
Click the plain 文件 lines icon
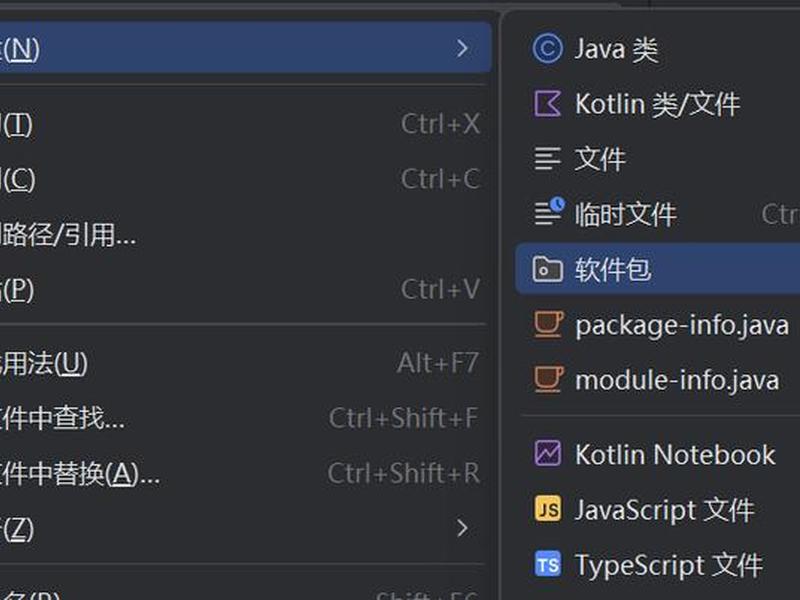pyautogui.click(x=547, y=159)
